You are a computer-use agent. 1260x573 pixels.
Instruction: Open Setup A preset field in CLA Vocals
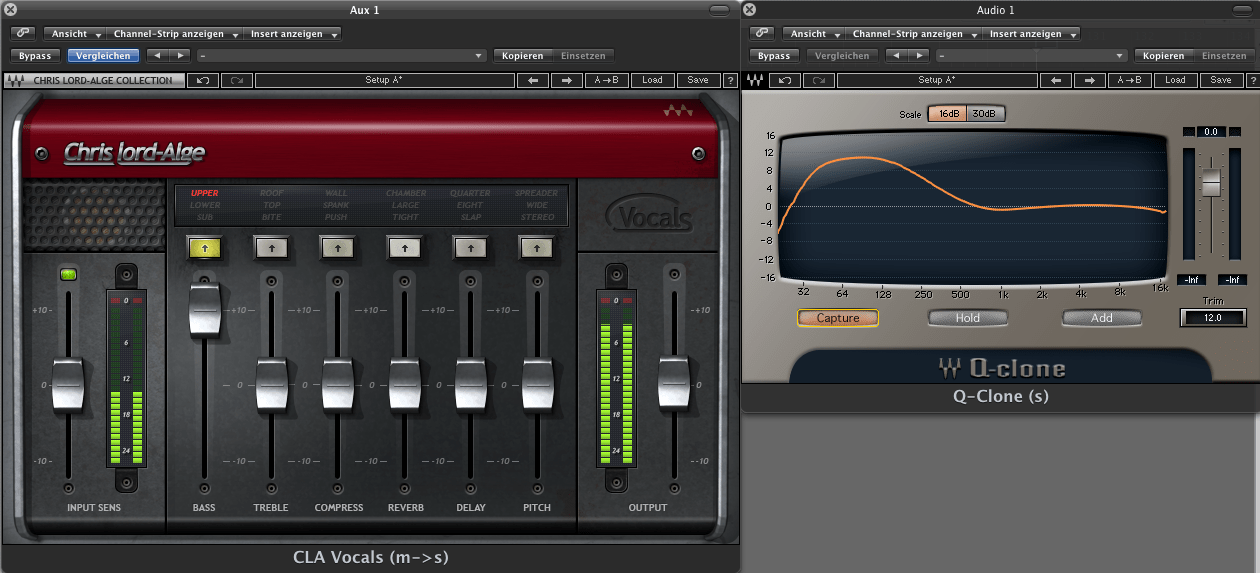click(x=384, y=80)
